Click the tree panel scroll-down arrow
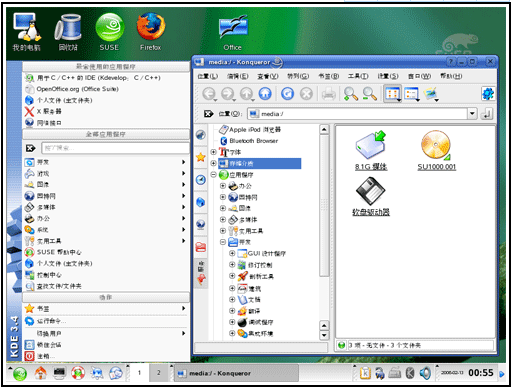Screen dimensions: 513x391 tap(324, 335)
